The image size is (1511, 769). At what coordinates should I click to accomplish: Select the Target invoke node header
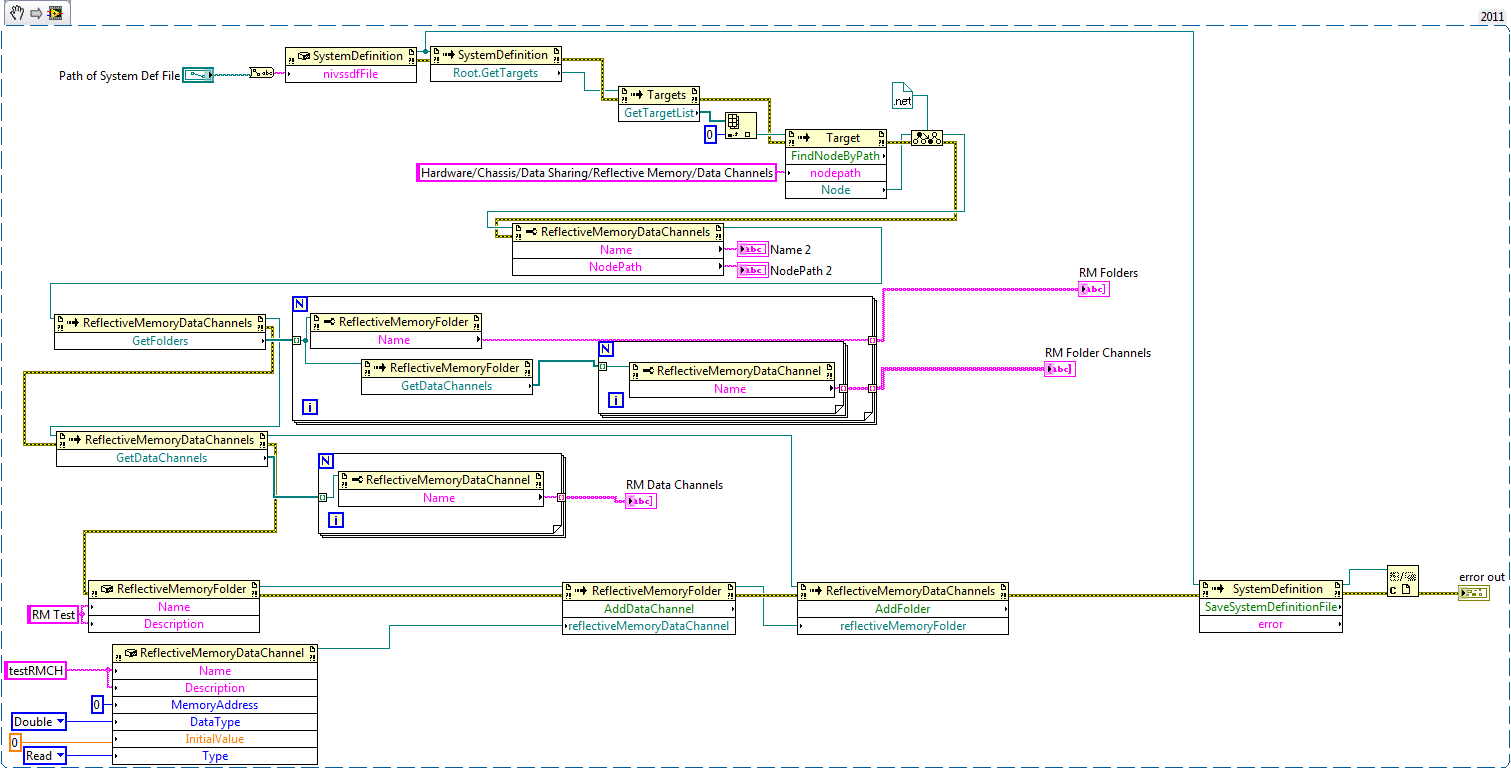tap(836, 138)
